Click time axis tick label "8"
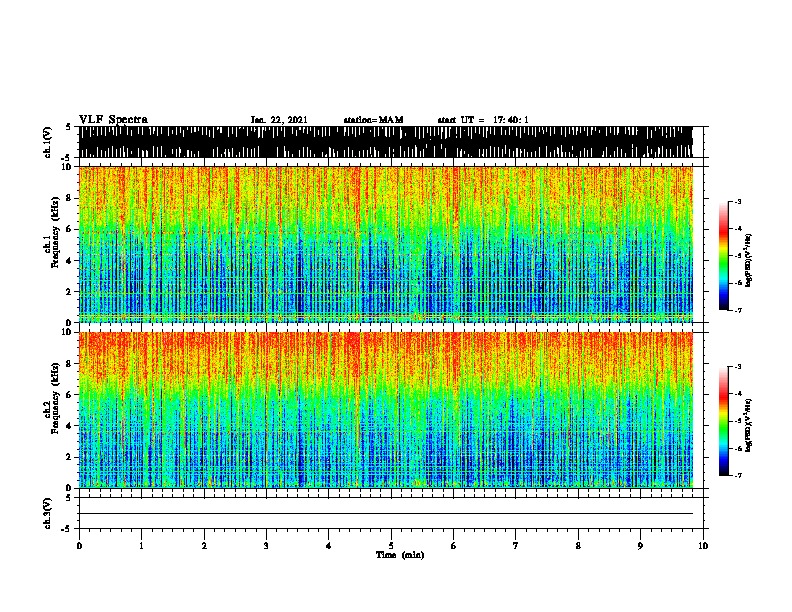 coord(578,546)
